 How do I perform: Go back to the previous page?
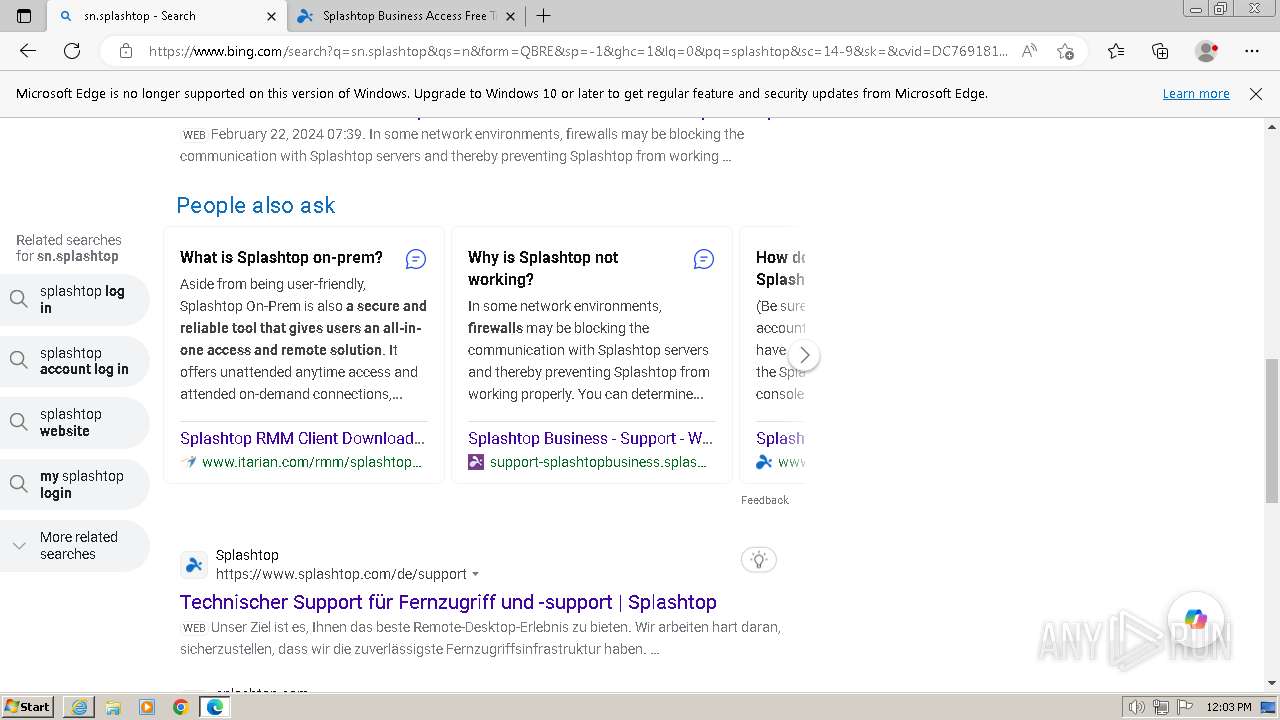(28, 51)
